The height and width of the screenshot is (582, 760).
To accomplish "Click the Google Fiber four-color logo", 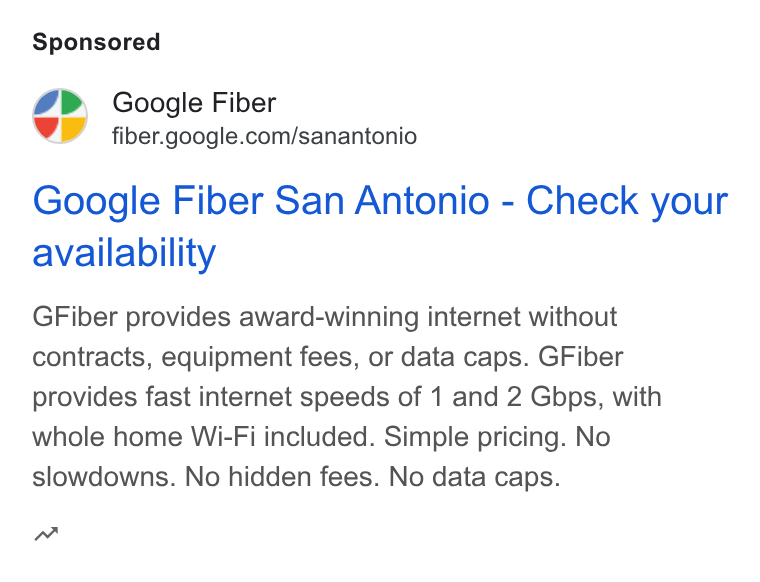I will pos(60,116).
